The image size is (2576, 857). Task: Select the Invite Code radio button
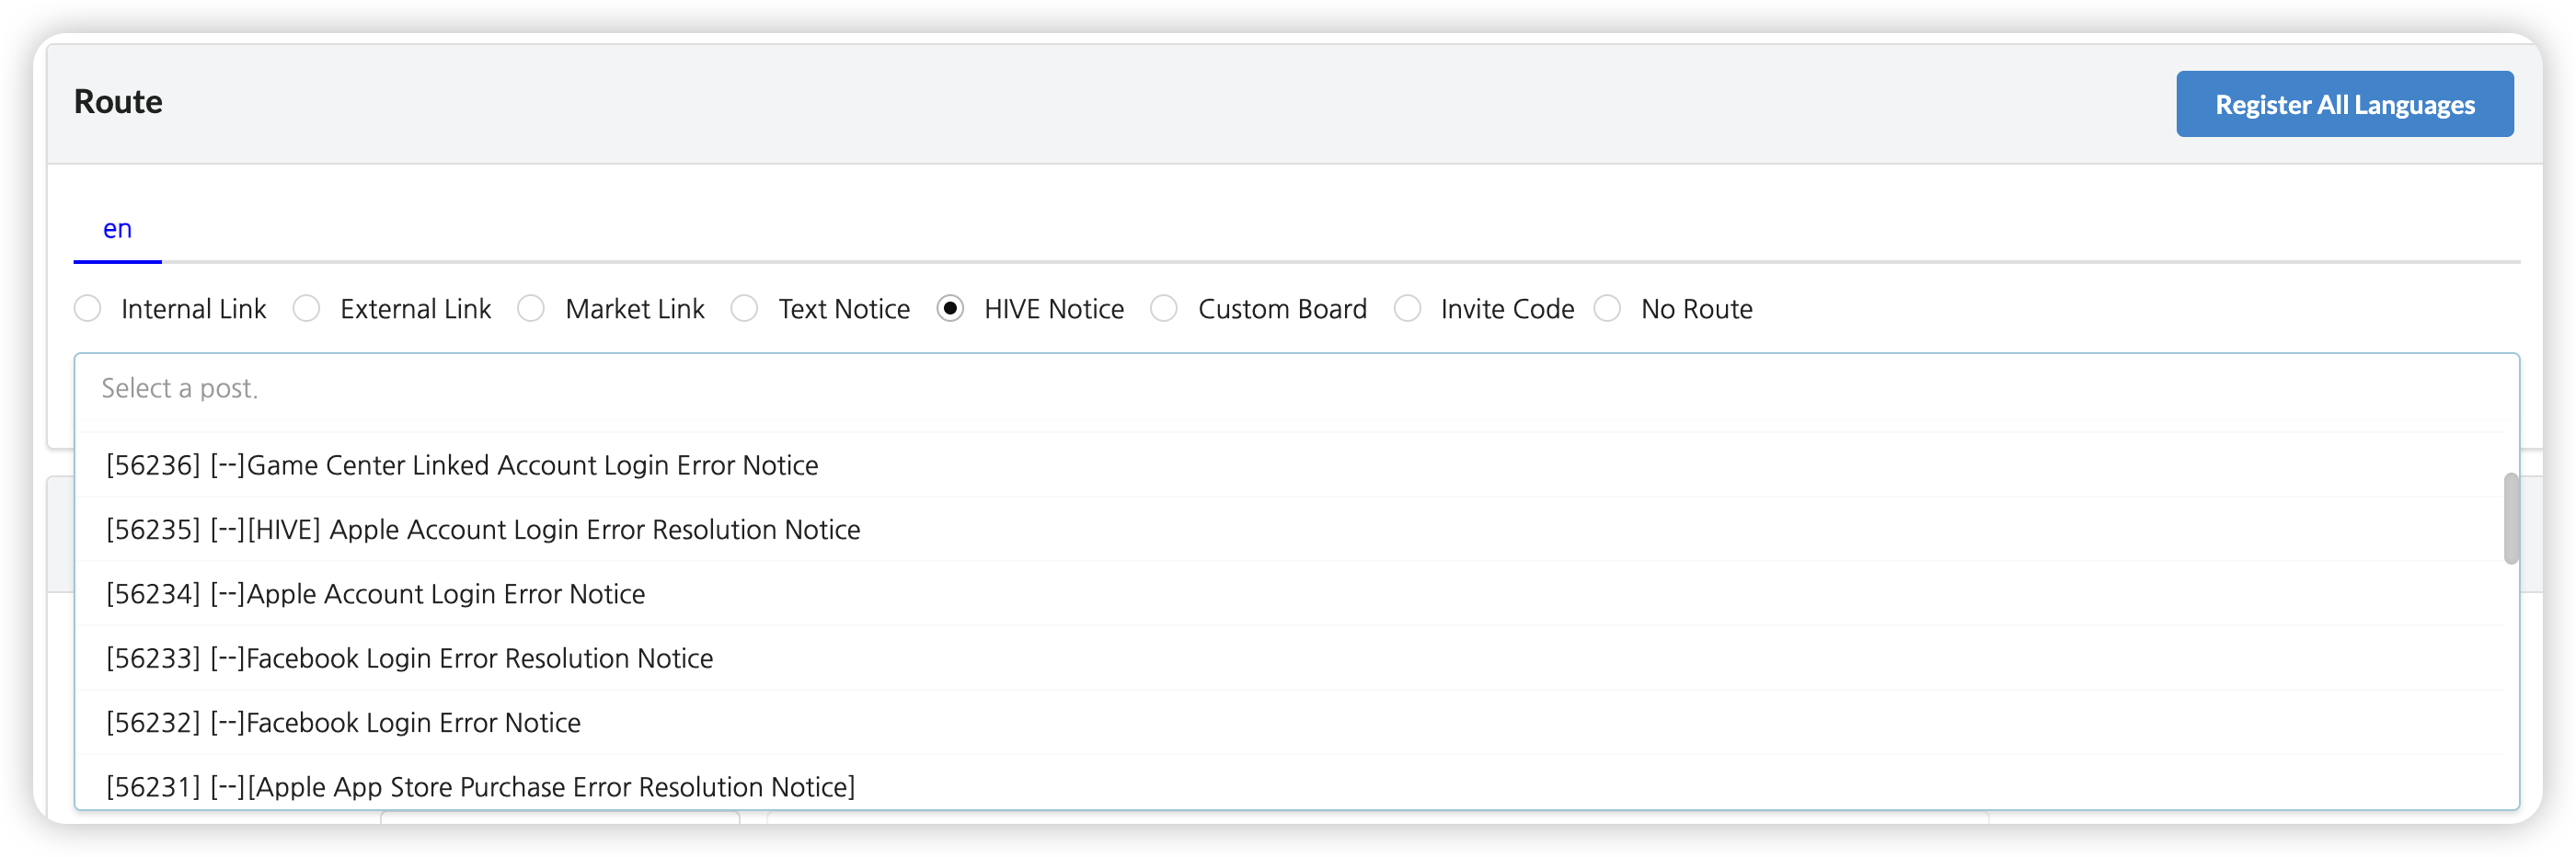[x=1407, y=309]
